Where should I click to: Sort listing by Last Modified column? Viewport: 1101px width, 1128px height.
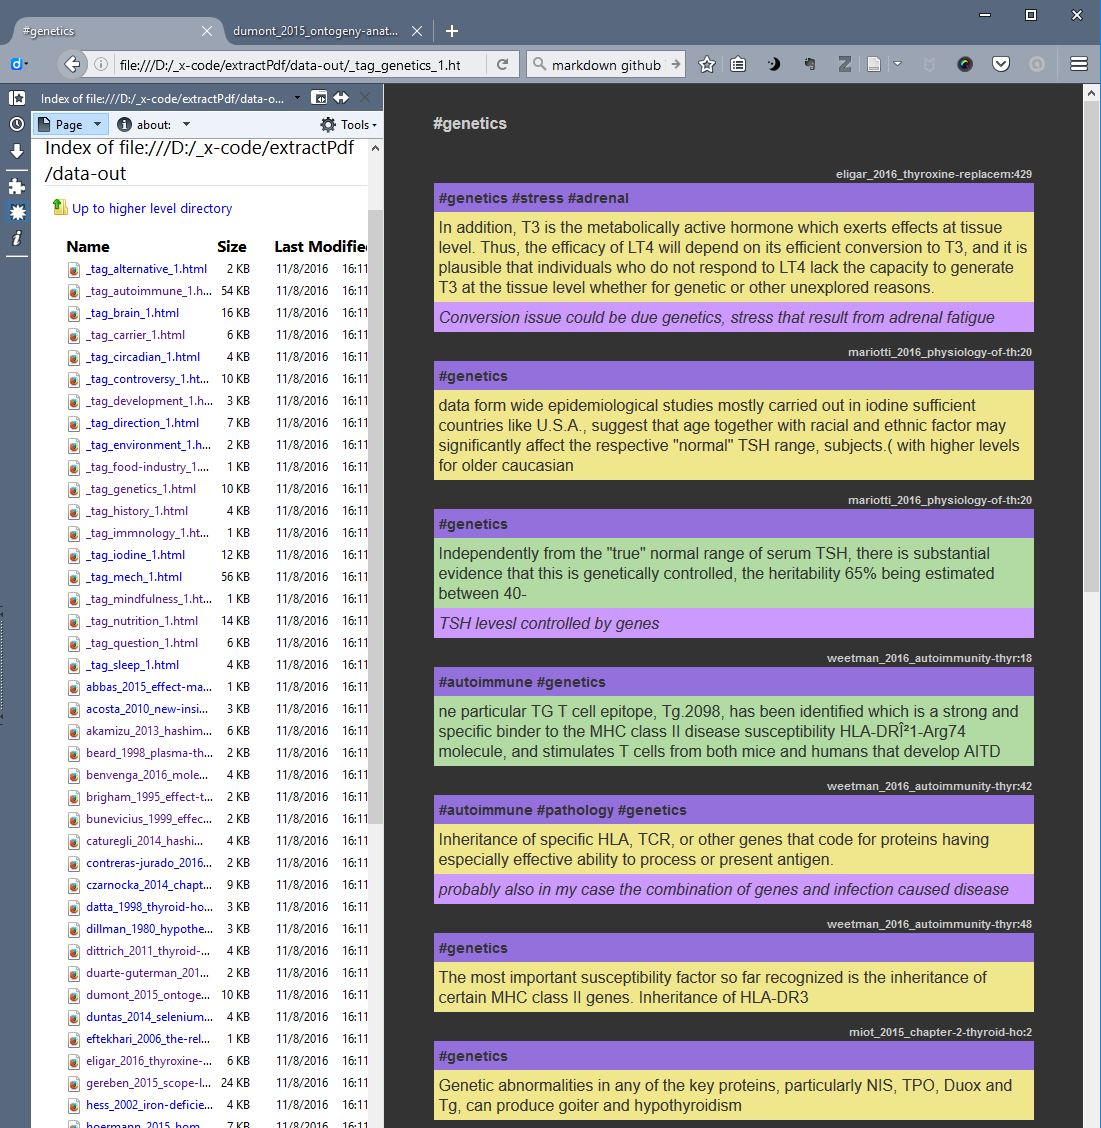pyautogui.click(x=320, y=247)
